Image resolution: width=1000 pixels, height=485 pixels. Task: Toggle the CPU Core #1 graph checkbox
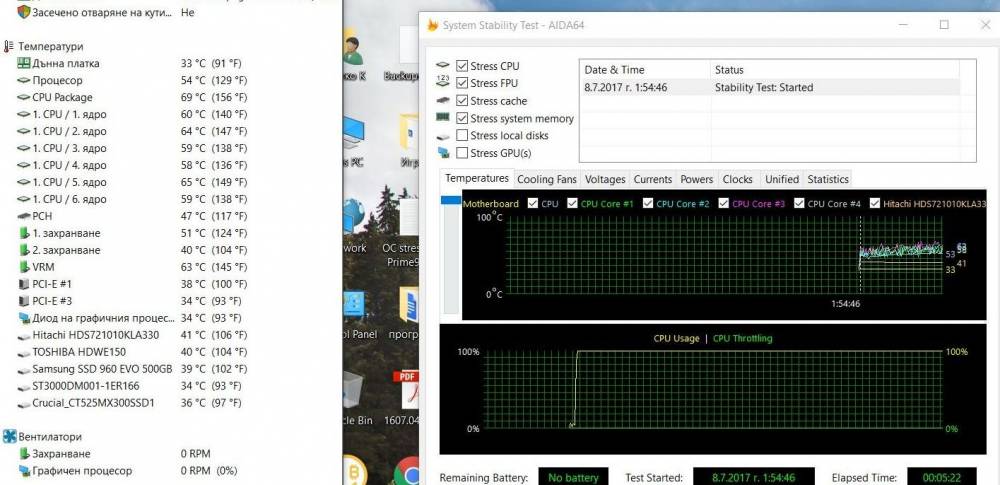(572, 204)
